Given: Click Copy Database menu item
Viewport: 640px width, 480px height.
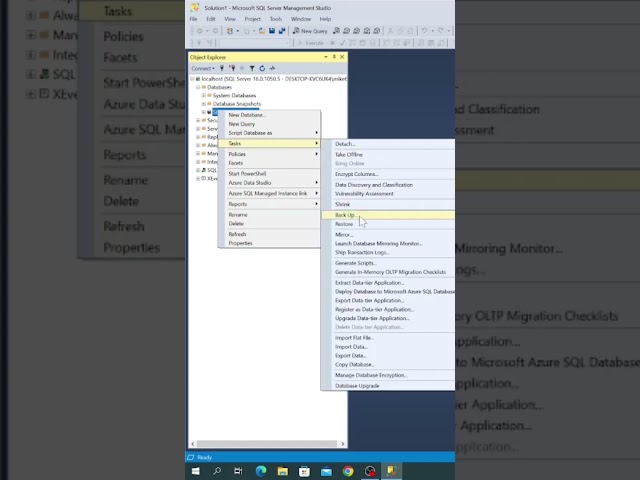Looking at the screenshot, I should (388, 365).
